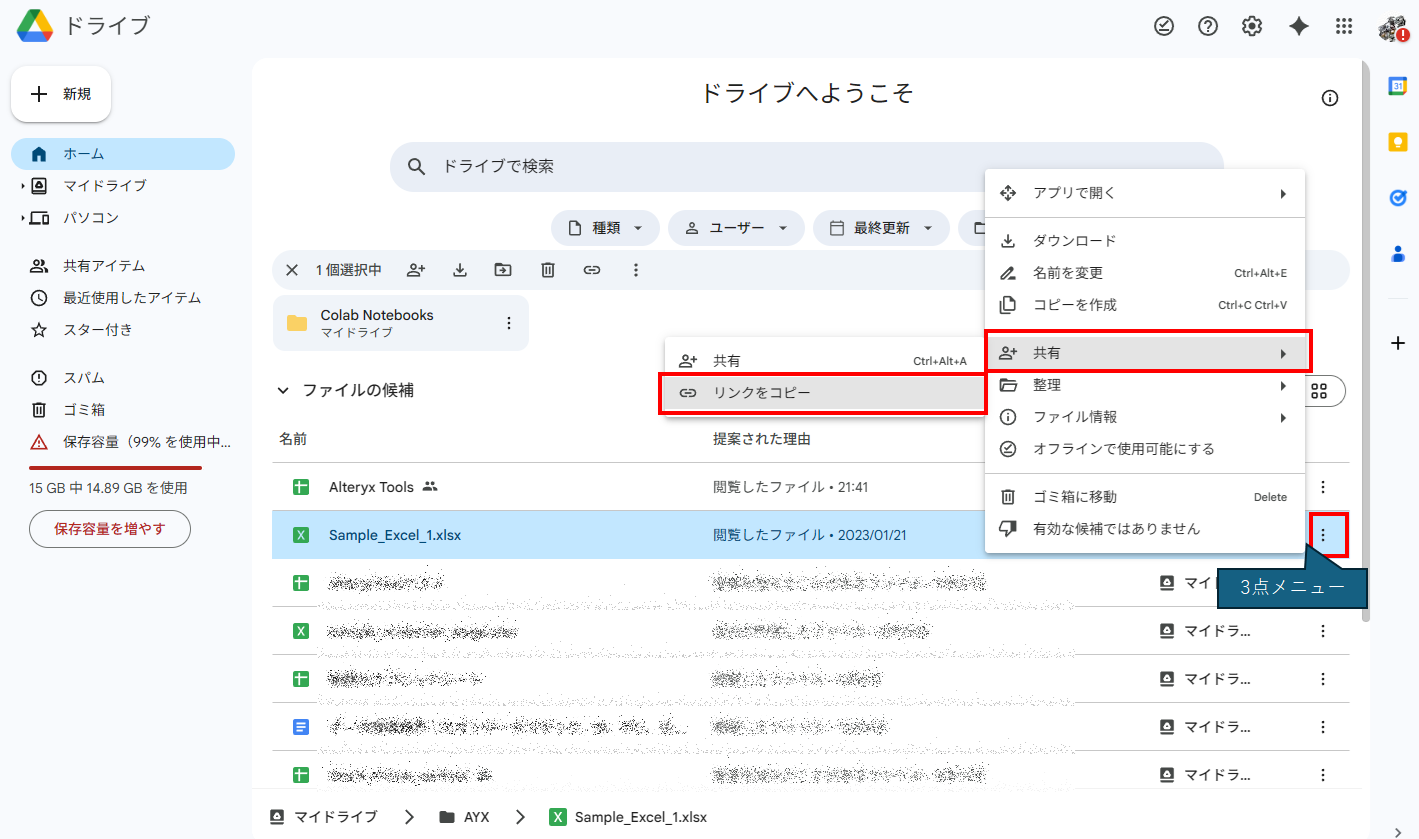
Task: Click the trash icon in selection toolbar
Action: 548,270
